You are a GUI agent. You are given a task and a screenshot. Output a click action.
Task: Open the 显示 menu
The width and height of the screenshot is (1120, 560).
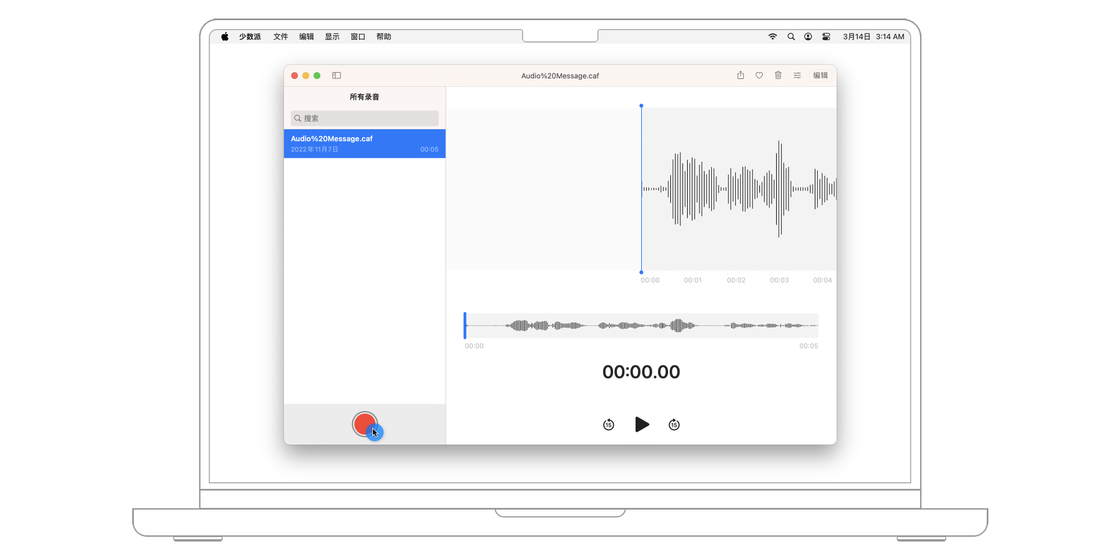pos(332,37)
